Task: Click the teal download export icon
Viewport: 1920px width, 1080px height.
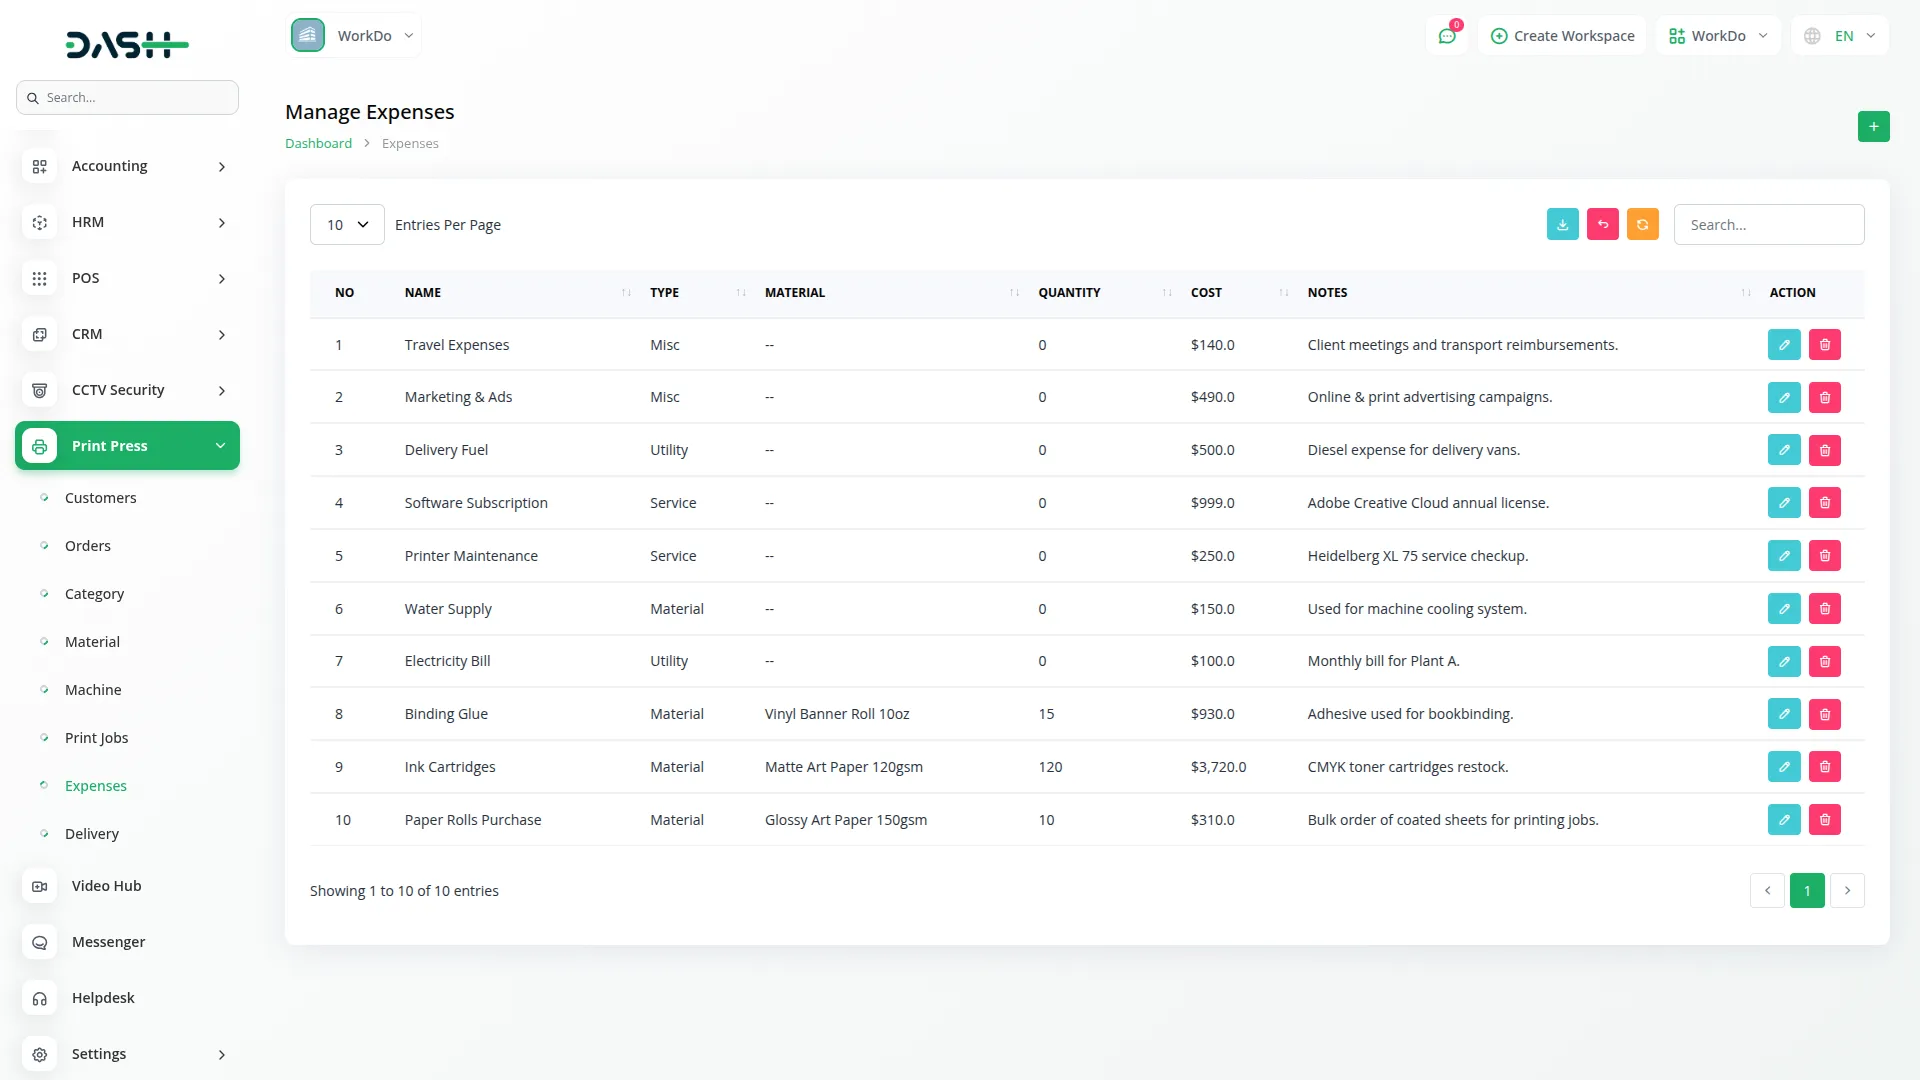Action: click(x=1562, y=224)
